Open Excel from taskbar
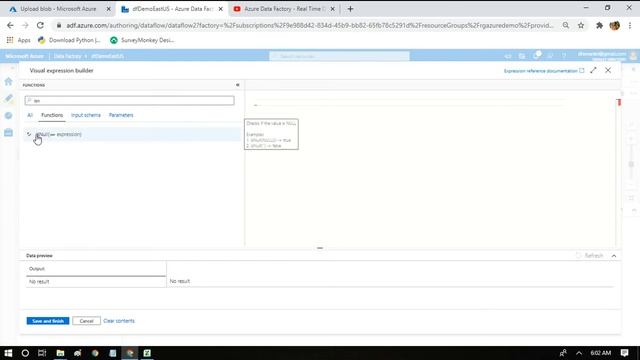 click(x=147, y=353)
